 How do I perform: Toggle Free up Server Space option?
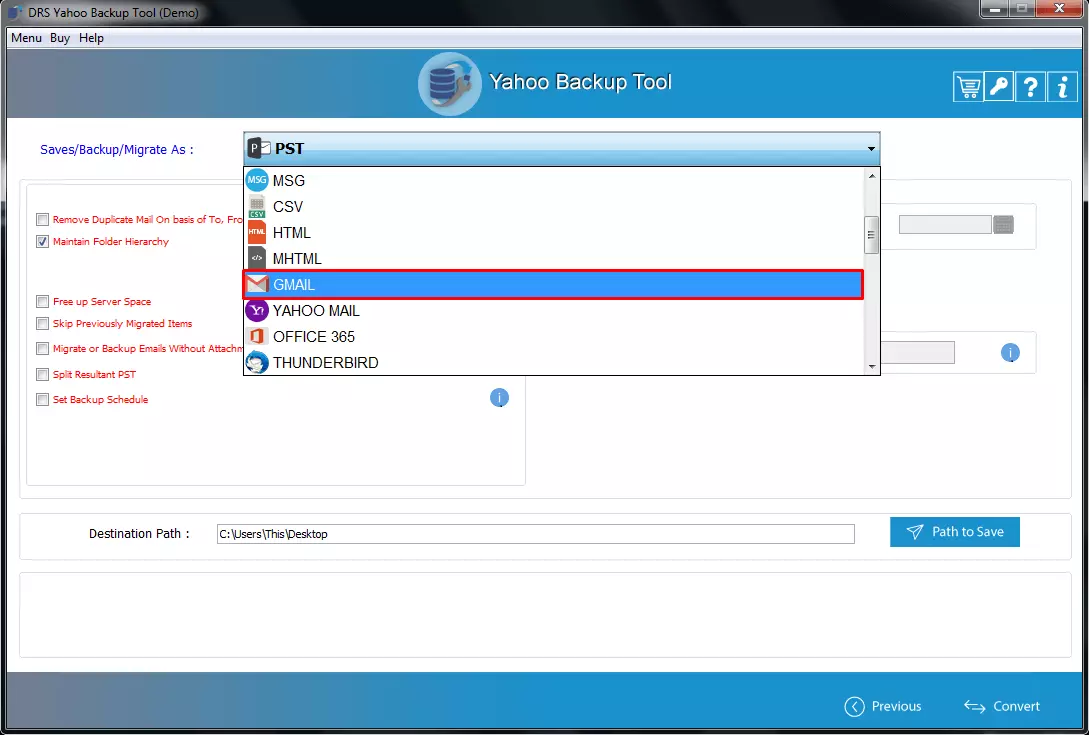click(42, 302)
